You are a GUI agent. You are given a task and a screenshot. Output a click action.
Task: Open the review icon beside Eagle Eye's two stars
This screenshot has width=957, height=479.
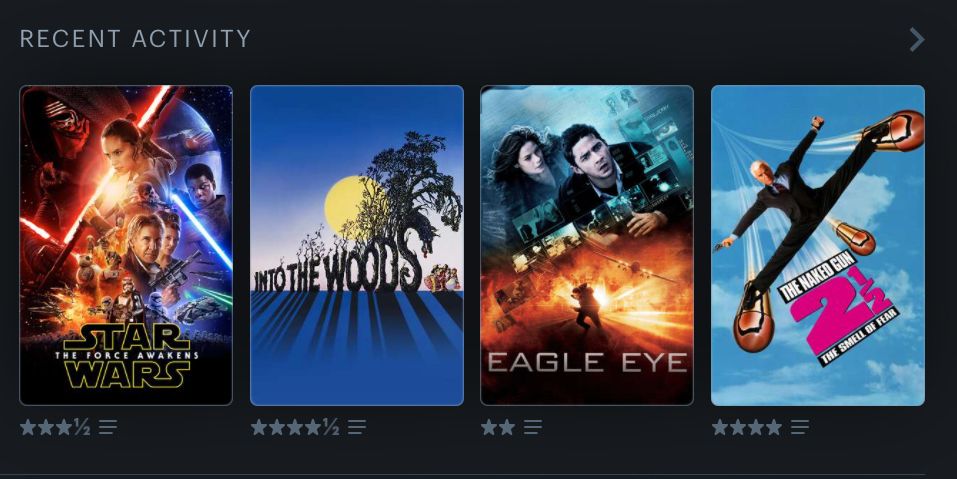pos(532,427)
